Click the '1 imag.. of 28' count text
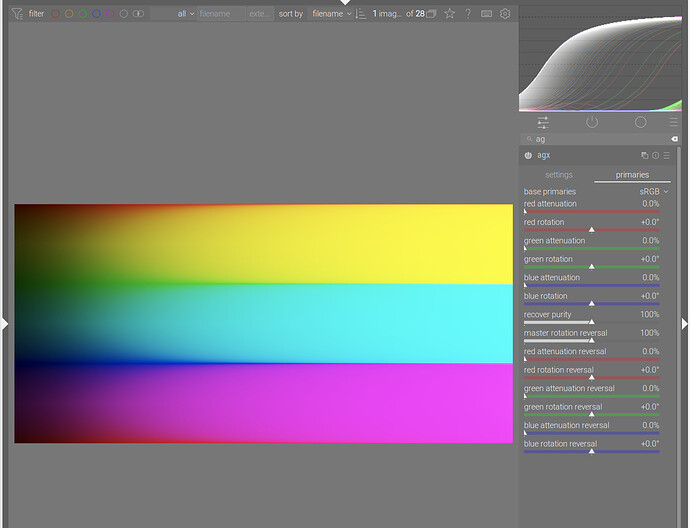This screenshot has width=690, height=528. (399, 14)
